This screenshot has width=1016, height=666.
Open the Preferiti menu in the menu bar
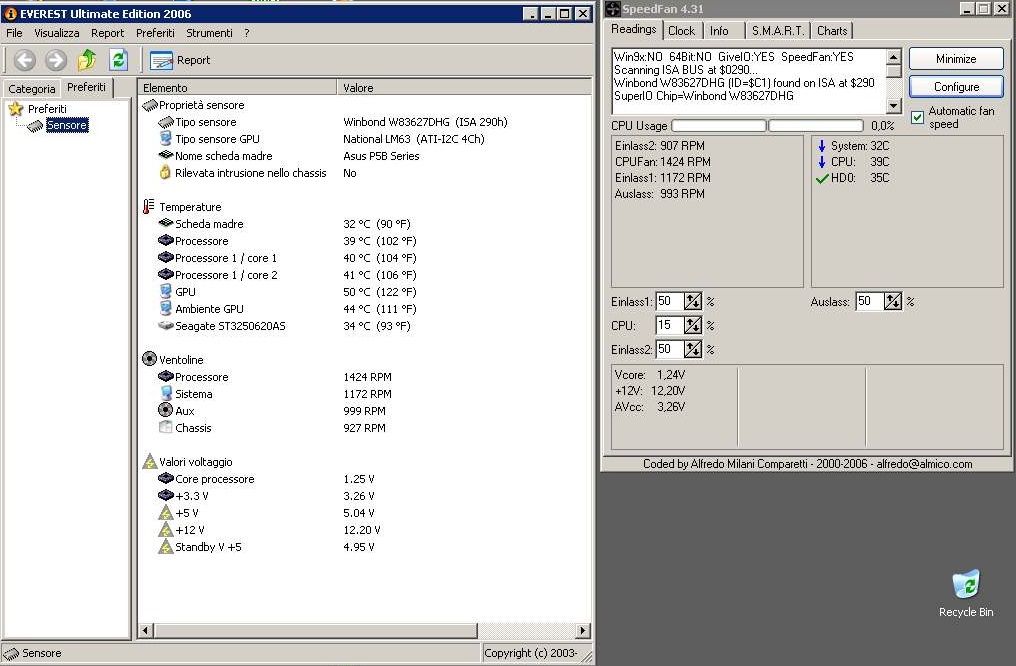coord(156,33)
